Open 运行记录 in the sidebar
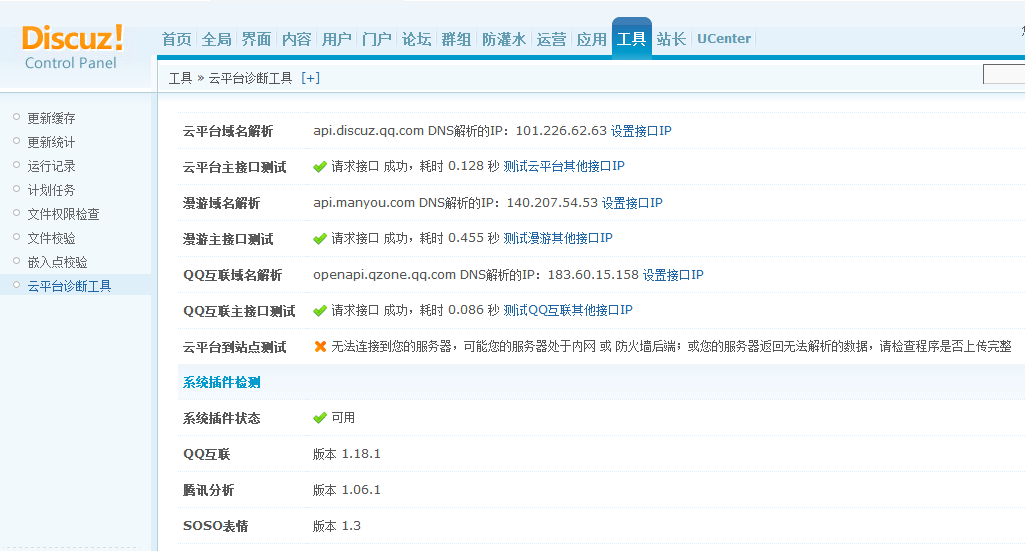Image resolution: width=1025 pixels, height=551 pixels. [51, 166]
